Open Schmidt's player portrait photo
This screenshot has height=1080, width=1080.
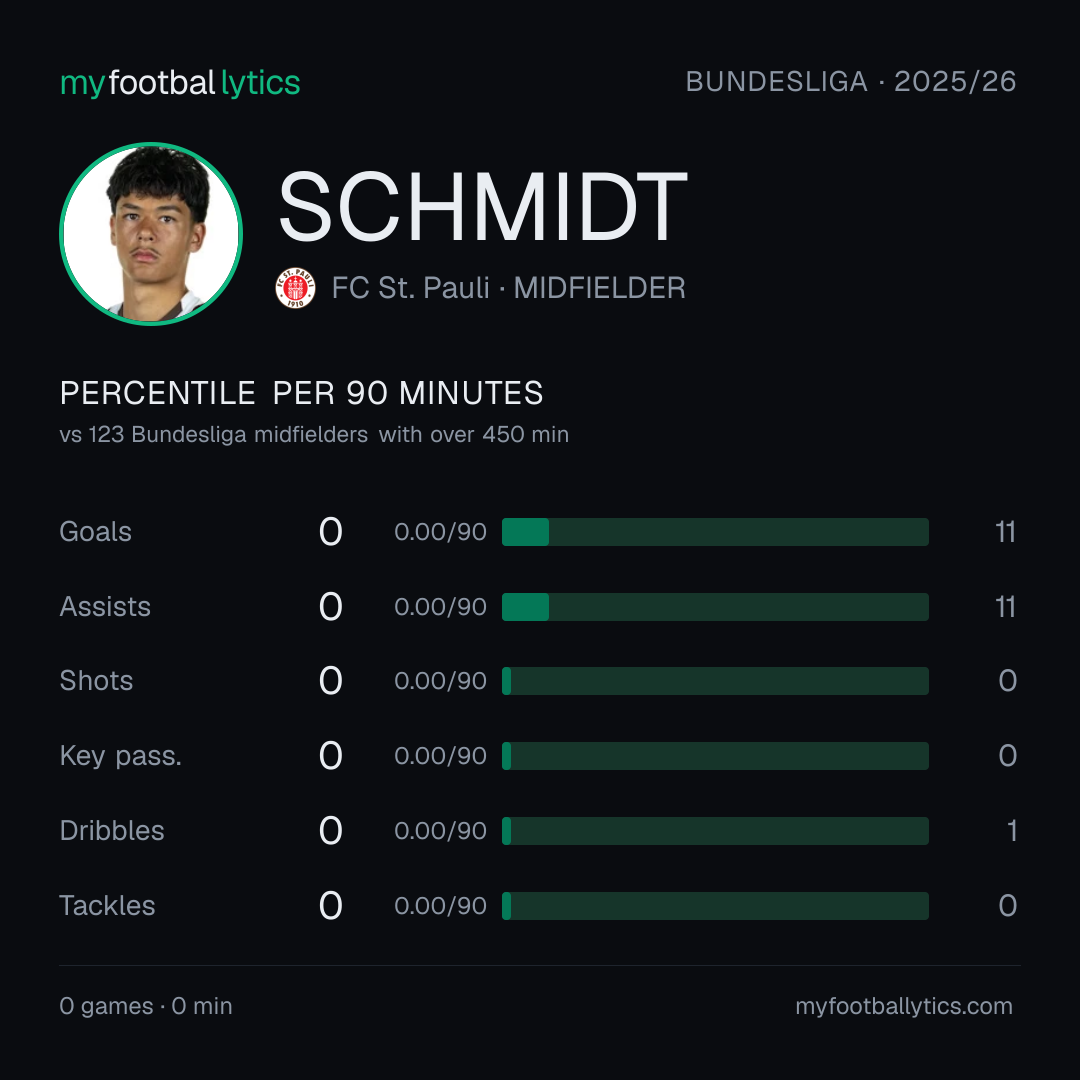point(151,233)
